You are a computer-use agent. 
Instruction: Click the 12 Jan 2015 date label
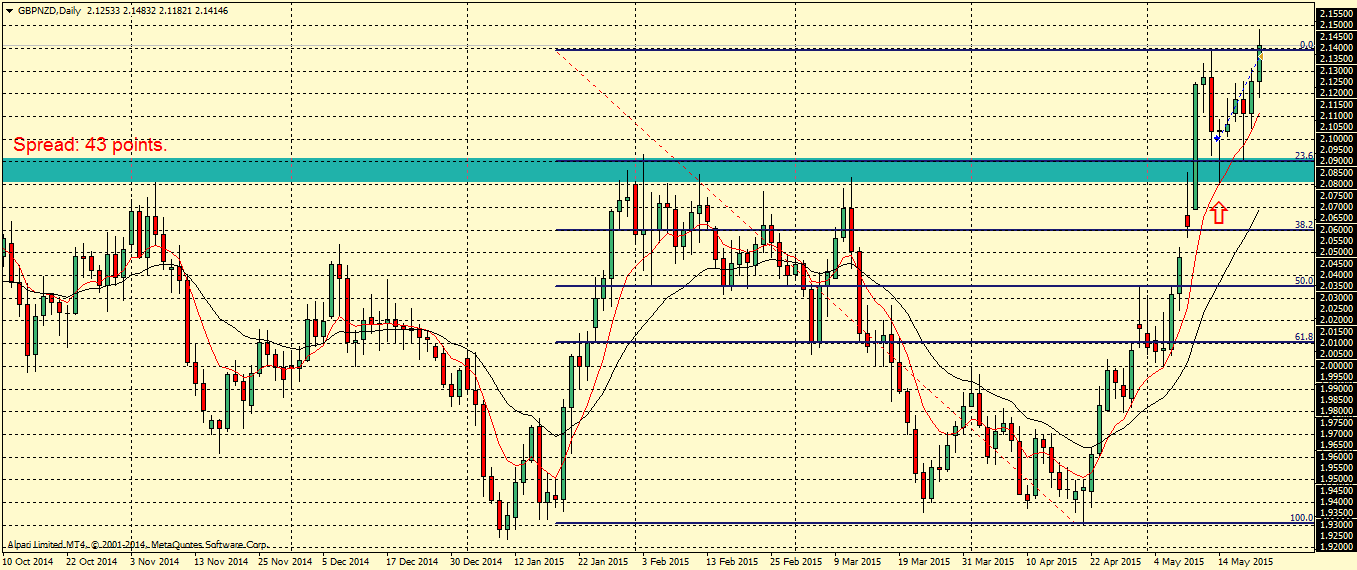[540, 562]
